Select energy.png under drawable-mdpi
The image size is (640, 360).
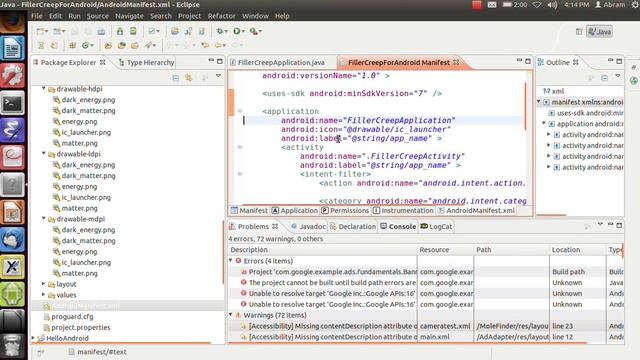[x=79, y=251]
